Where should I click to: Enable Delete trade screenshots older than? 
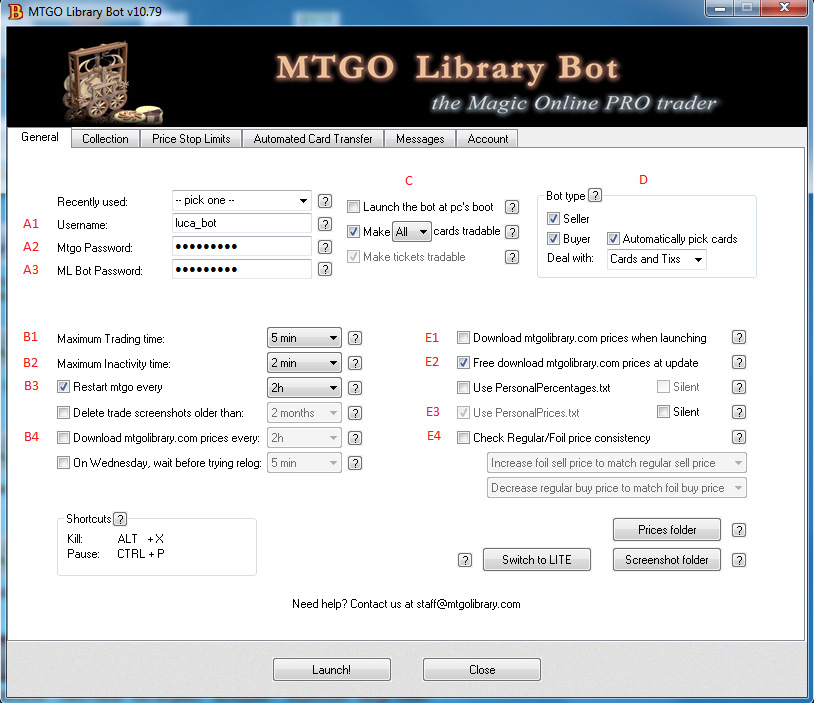(x=64, y=413)
